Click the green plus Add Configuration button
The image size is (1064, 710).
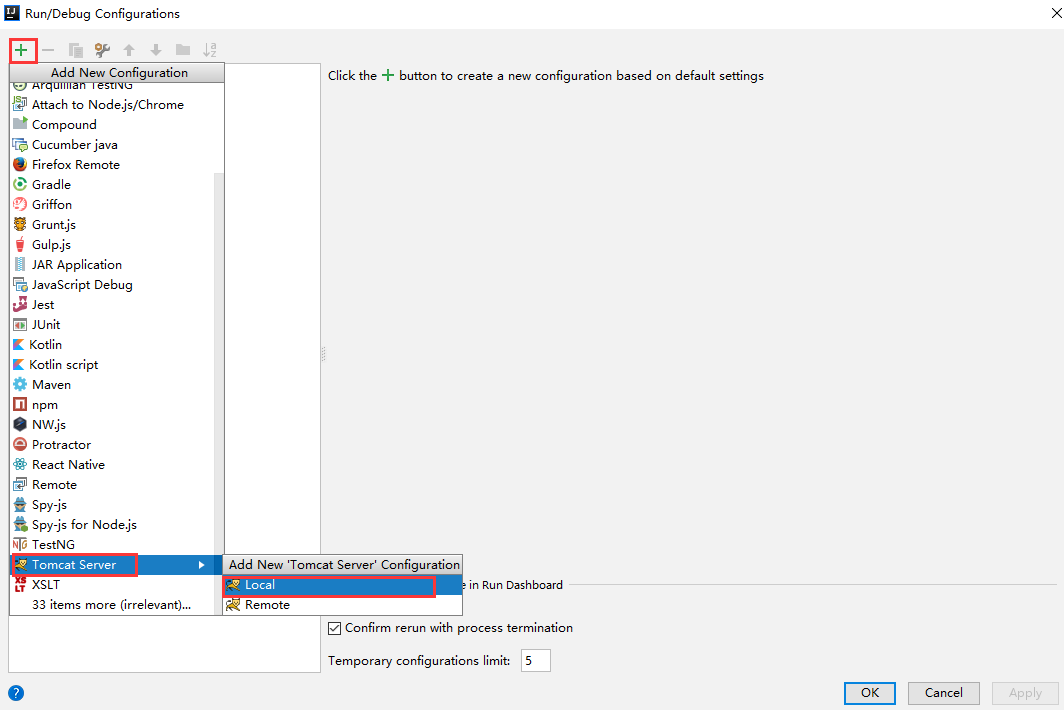[x=21, y=50]
